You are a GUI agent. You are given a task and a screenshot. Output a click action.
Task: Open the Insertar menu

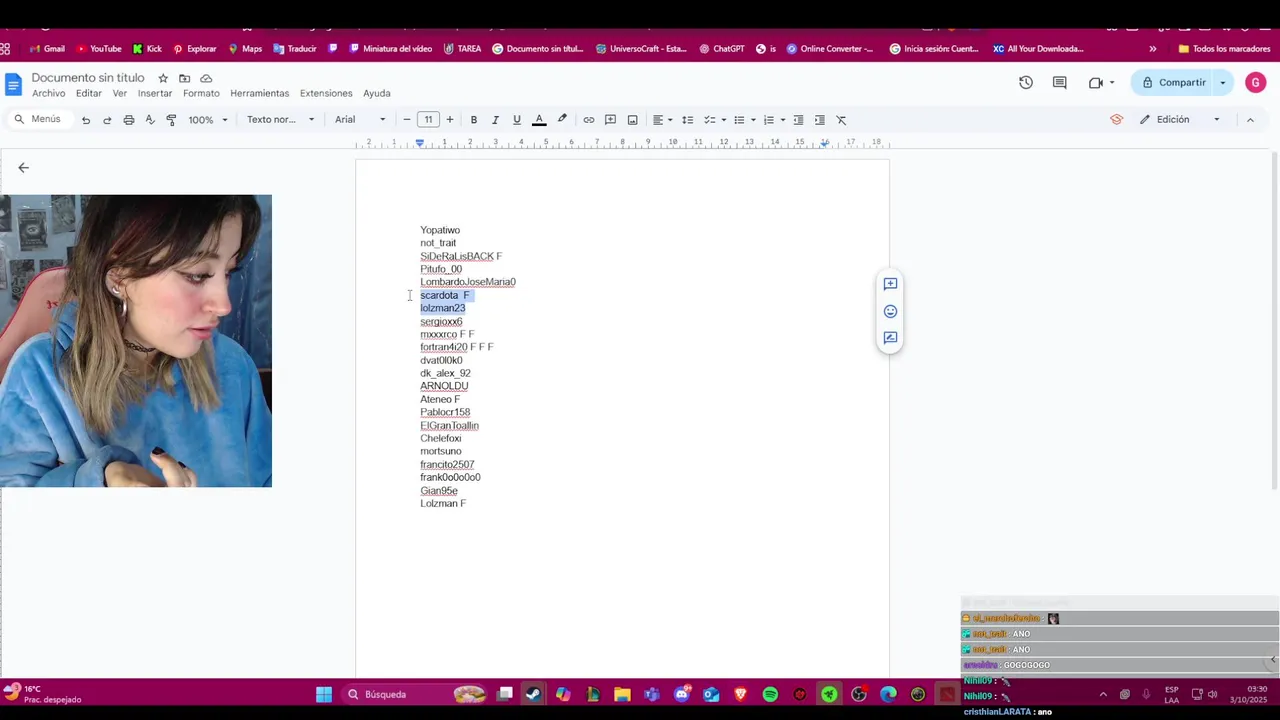click(155, 93)
